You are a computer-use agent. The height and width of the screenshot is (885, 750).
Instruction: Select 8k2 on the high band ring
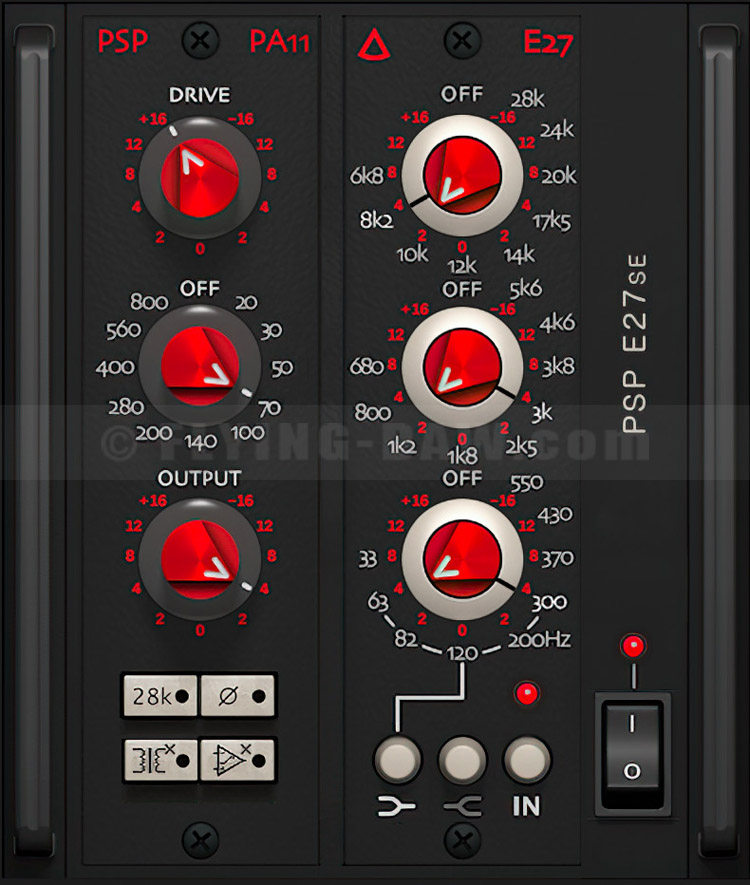(376, 220)
